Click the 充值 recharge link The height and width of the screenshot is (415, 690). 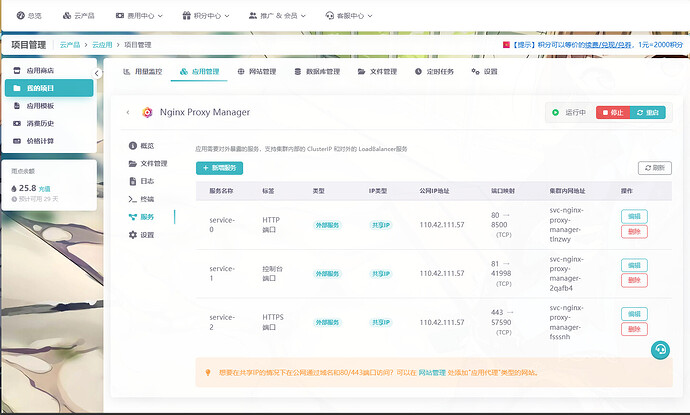pyautogui.click(x=44, y=187)
